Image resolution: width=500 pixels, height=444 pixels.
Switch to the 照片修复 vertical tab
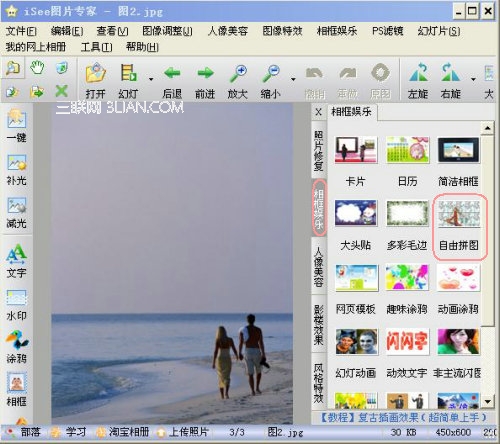point(319,151)
